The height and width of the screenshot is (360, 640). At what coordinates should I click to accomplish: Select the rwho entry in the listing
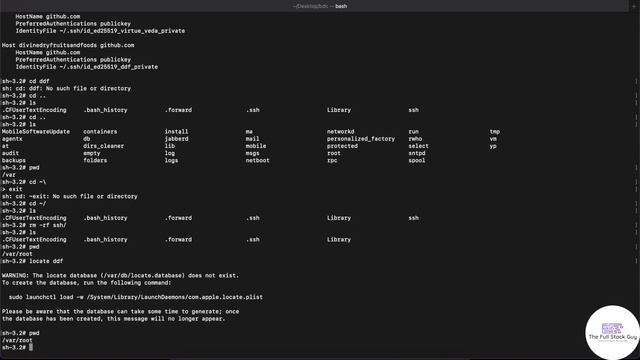click(x=415, y=139)
